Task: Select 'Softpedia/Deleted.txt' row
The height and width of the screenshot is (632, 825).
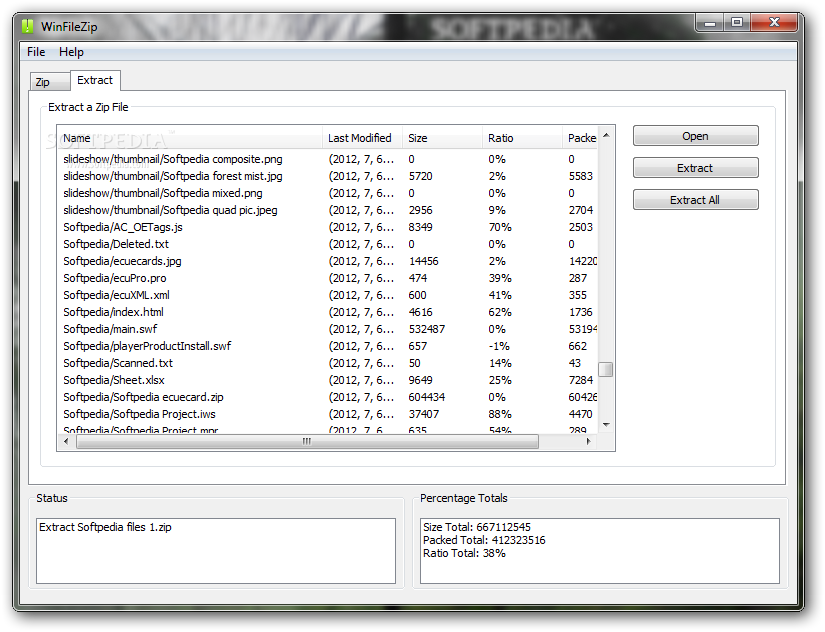Action: click(x=327, y=244)
